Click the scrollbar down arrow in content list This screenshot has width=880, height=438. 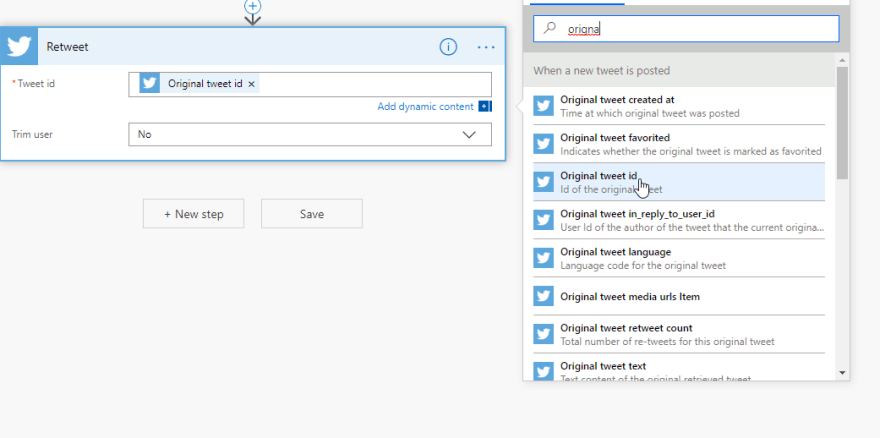(842, 372)
